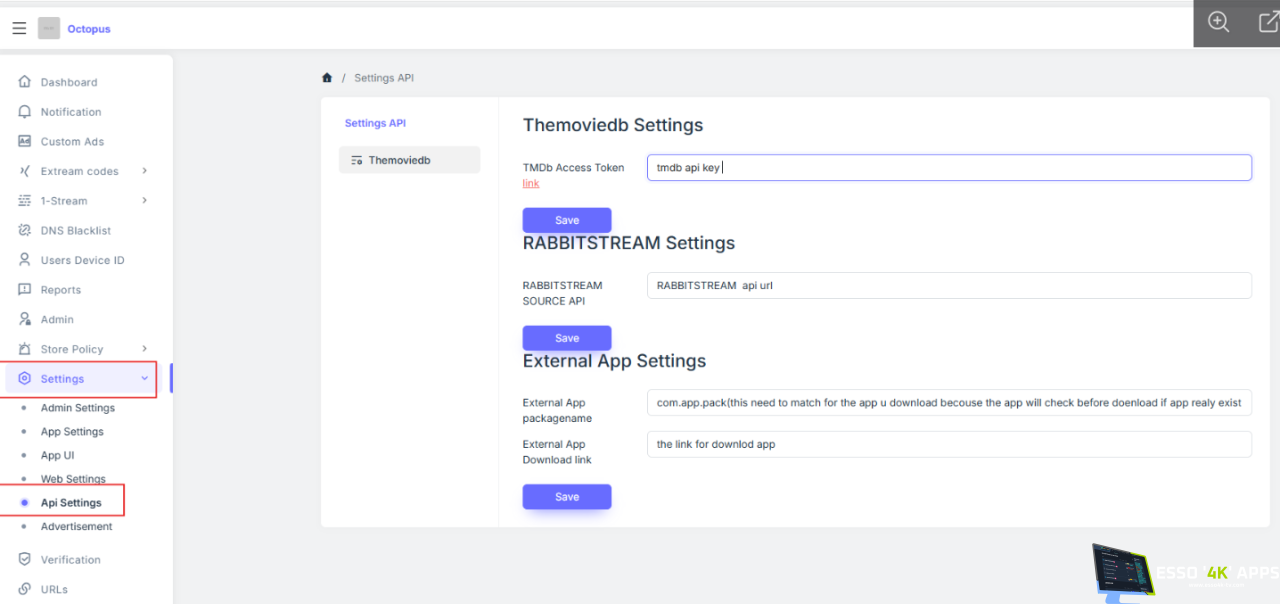Click the RABBITSTREAM source API field
This screenshot has width=1280, height=604.
(948, 286)
